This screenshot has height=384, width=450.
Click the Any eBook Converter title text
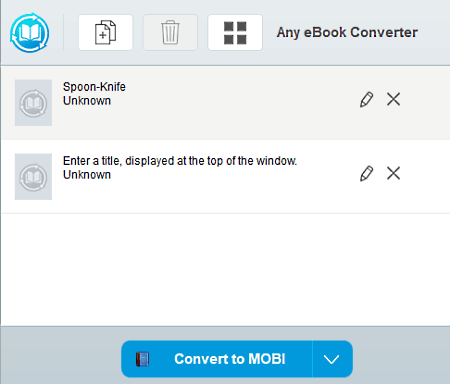(x=347, y=32)
